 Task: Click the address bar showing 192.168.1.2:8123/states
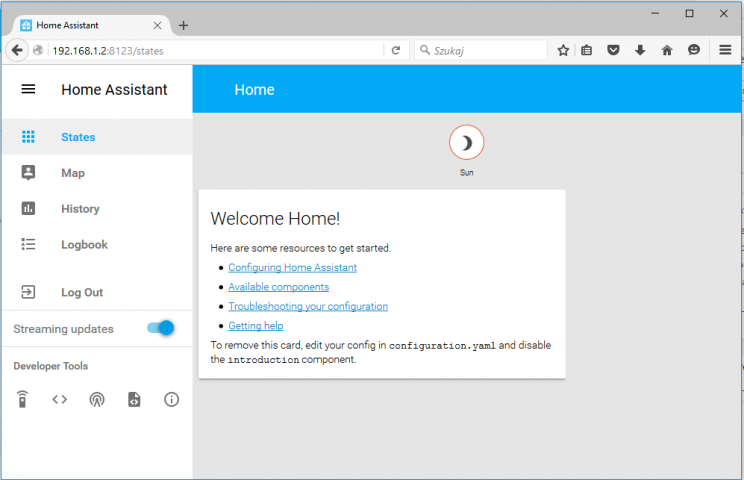pos(216,51)
